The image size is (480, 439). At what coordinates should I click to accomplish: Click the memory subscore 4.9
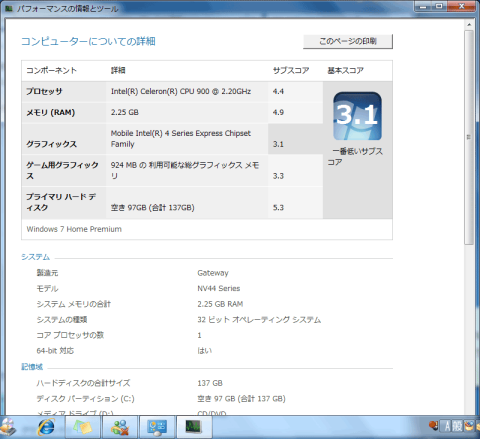pos(278,112)
